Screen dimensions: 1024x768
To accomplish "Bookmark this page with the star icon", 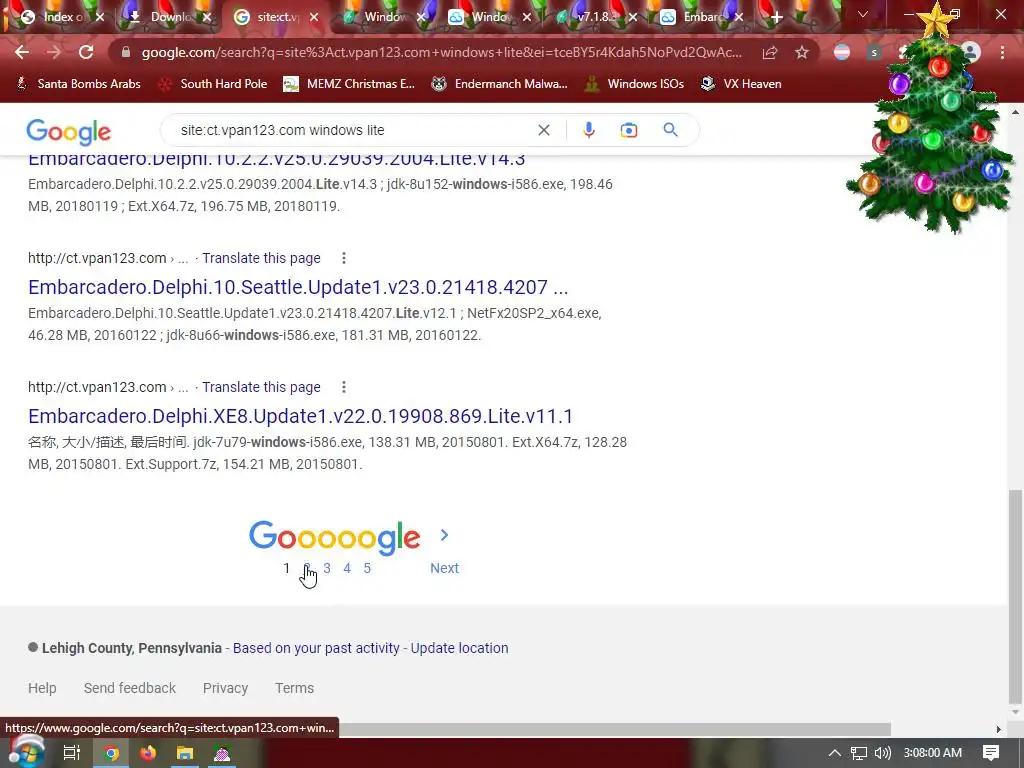I will pyautogui.click(x=802, y=53).
